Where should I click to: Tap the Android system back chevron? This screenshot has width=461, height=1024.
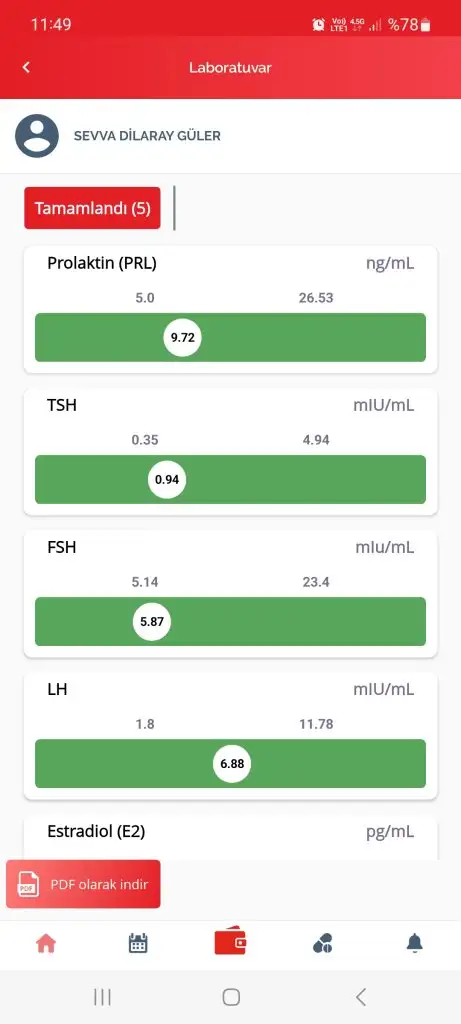(x=360, y=997)
